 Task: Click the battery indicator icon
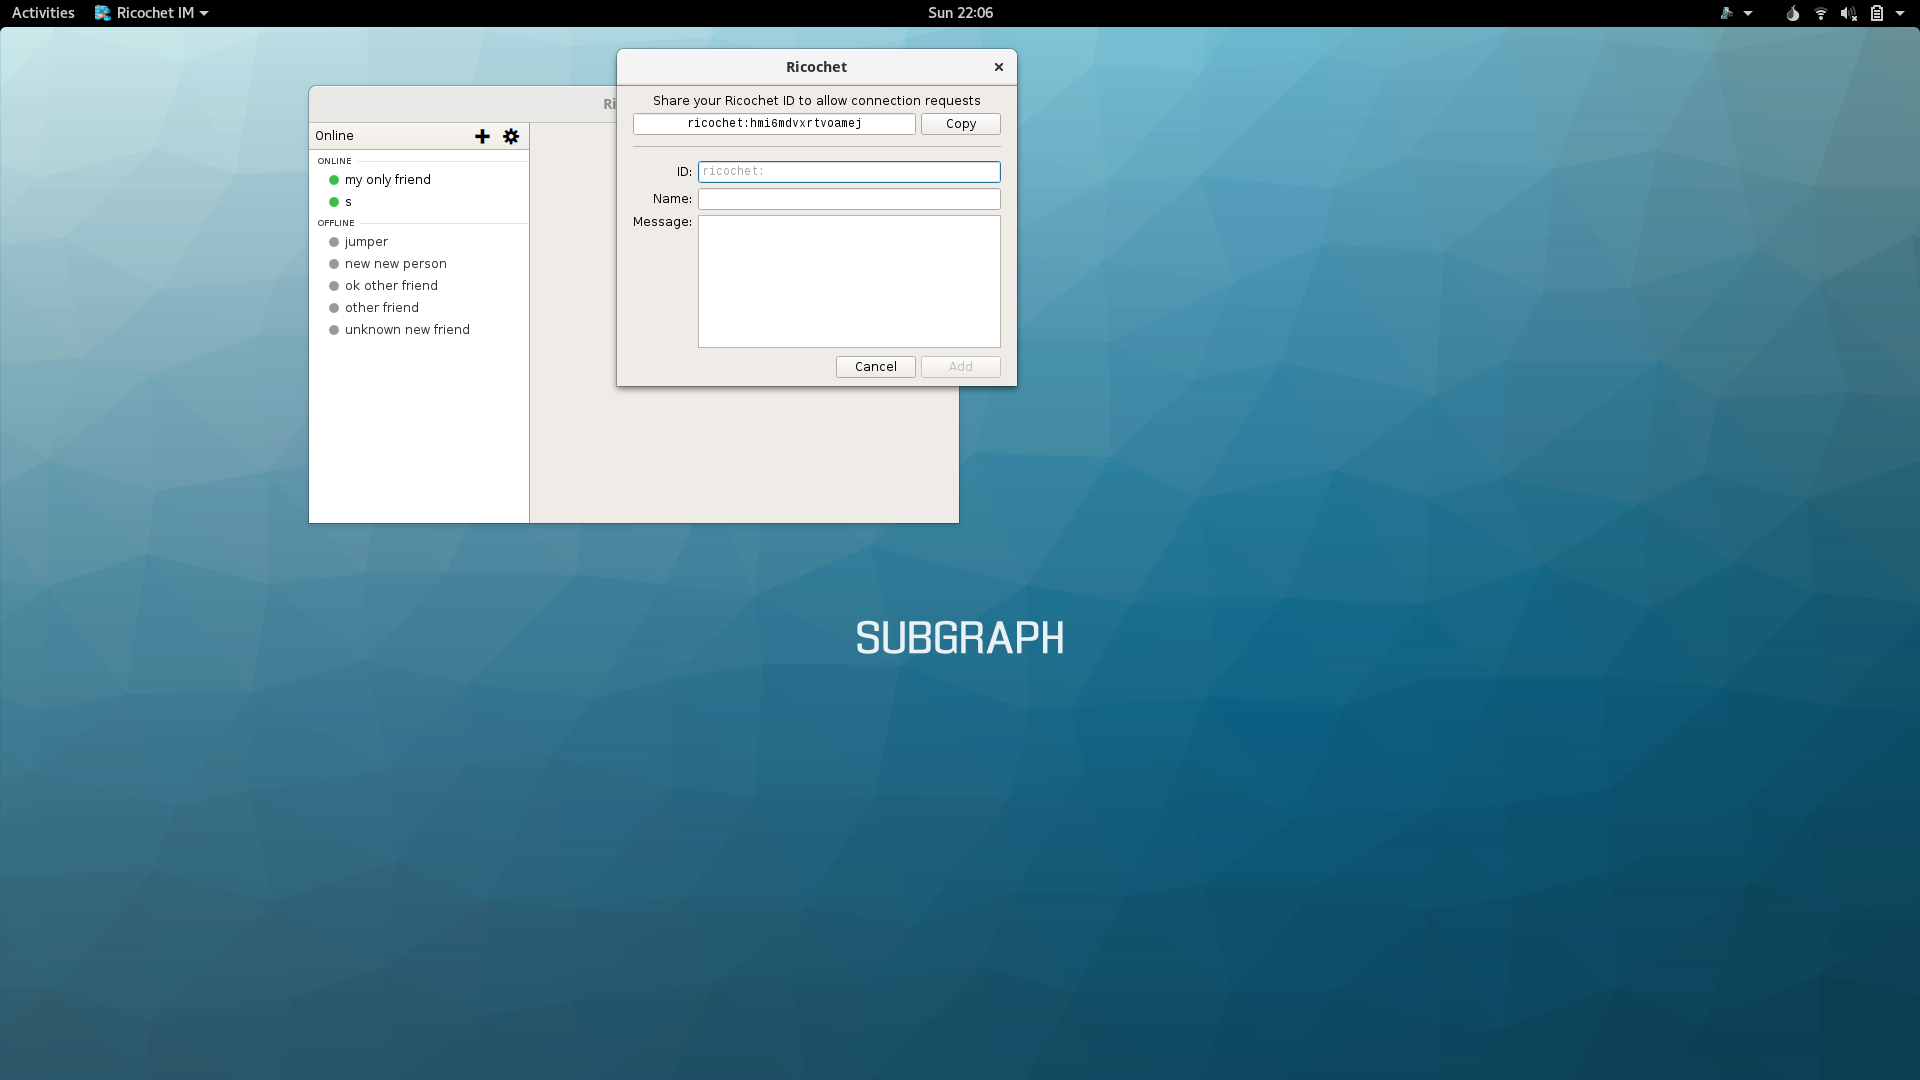coord(1877,13)
